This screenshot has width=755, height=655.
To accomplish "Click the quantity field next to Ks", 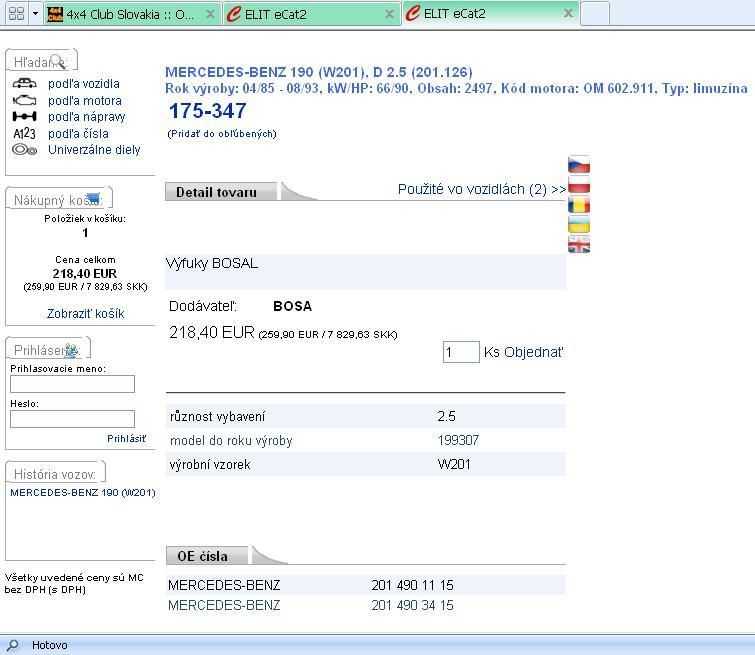I will [461, 352].
